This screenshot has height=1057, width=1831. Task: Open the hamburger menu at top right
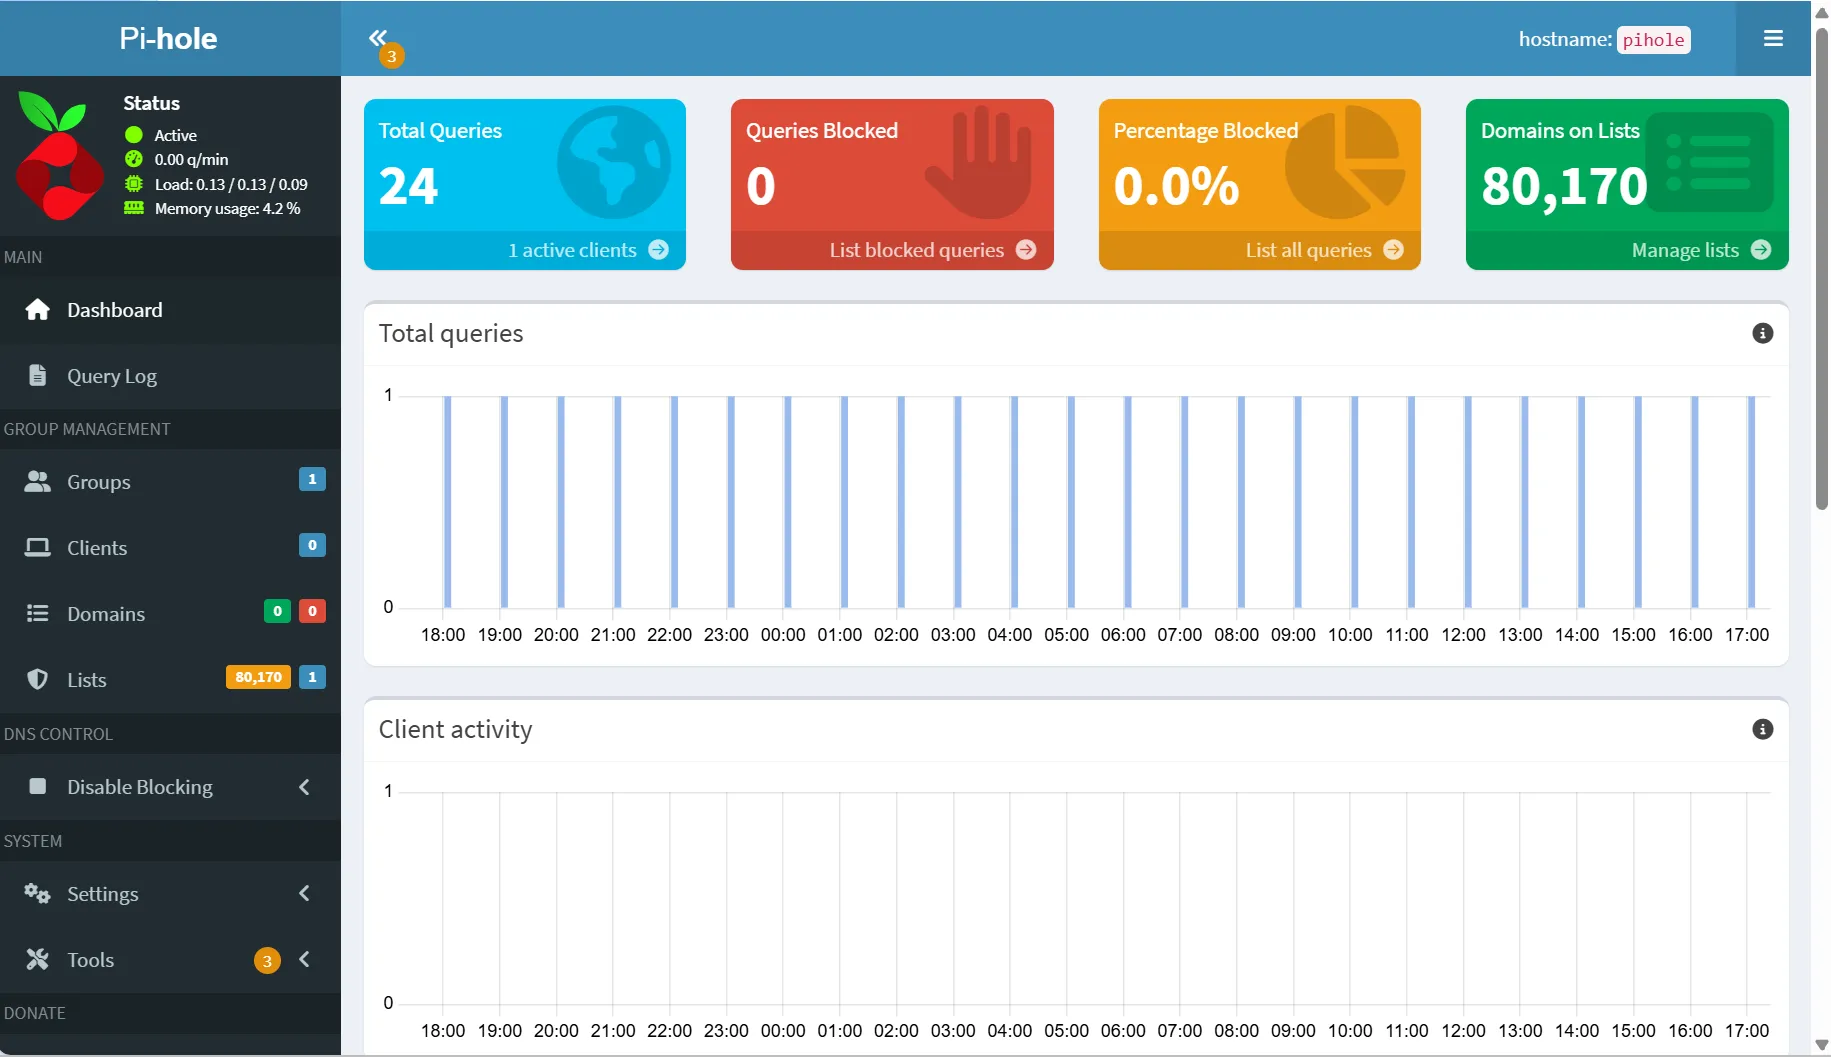pos(1773,38)
